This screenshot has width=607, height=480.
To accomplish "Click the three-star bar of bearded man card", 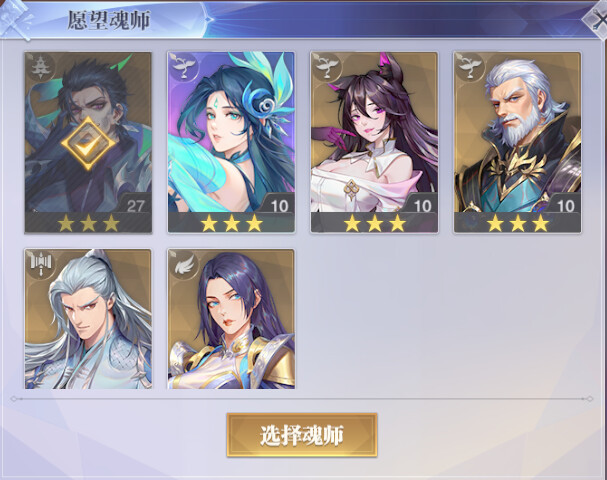I will (x=518, y=223).
